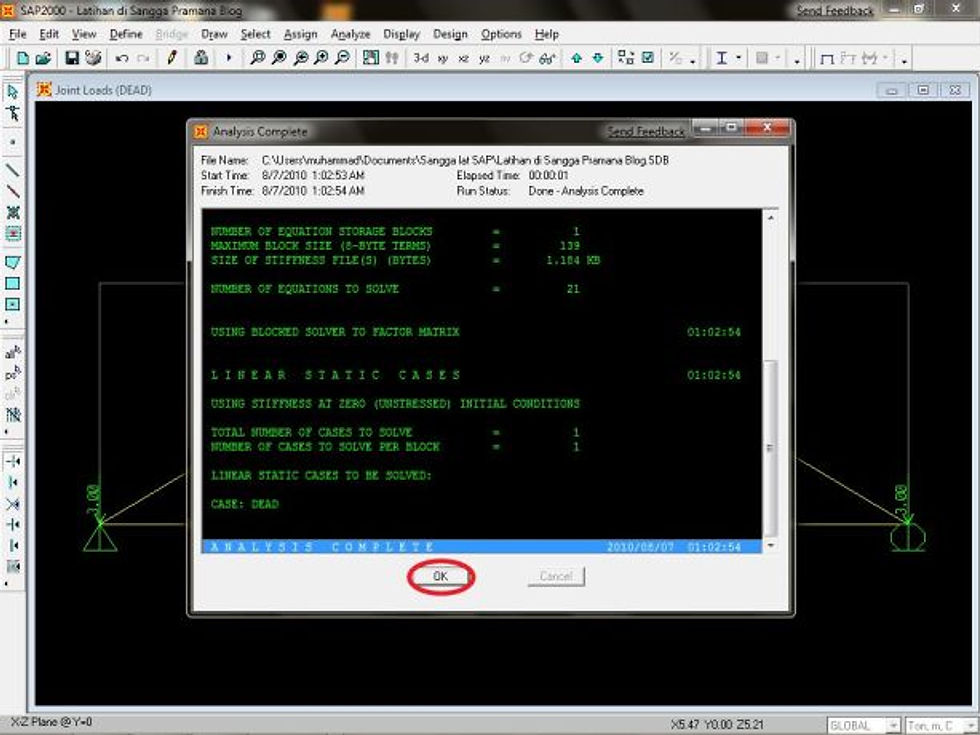Click the perspective toggle glasses icon
The height and width of the screenshot is (735, 980).
[548, 58]
